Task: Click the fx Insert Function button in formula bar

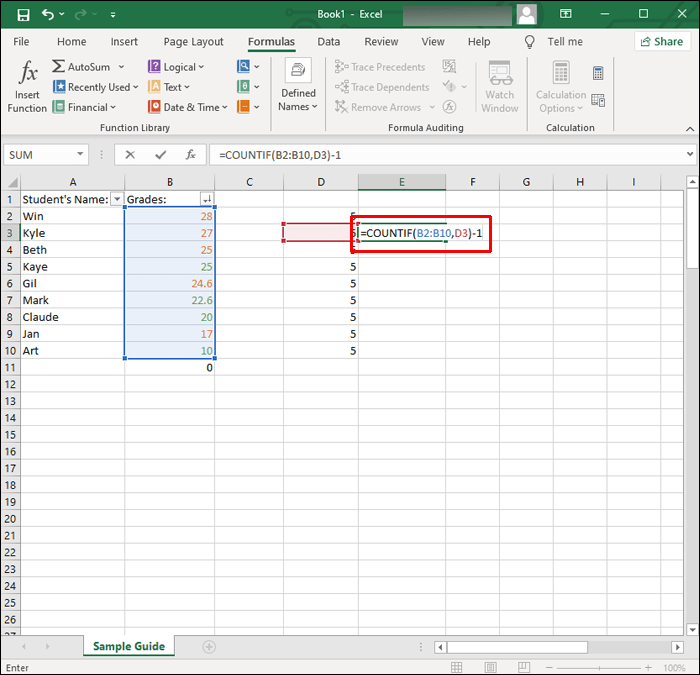Action: (191, 155)
